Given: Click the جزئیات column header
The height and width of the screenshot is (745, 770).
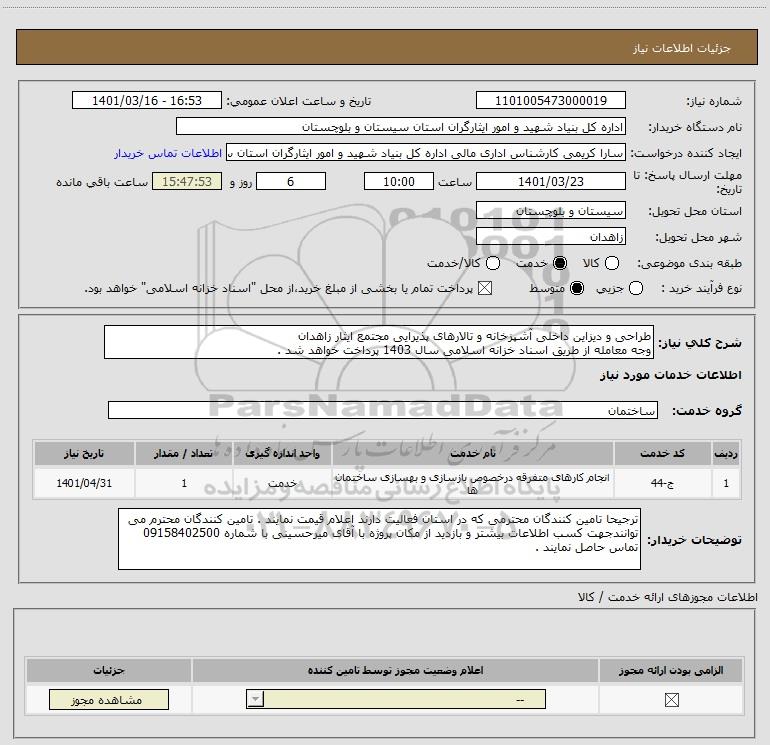Looking at the screenshot, I should [x=109, y=670].
